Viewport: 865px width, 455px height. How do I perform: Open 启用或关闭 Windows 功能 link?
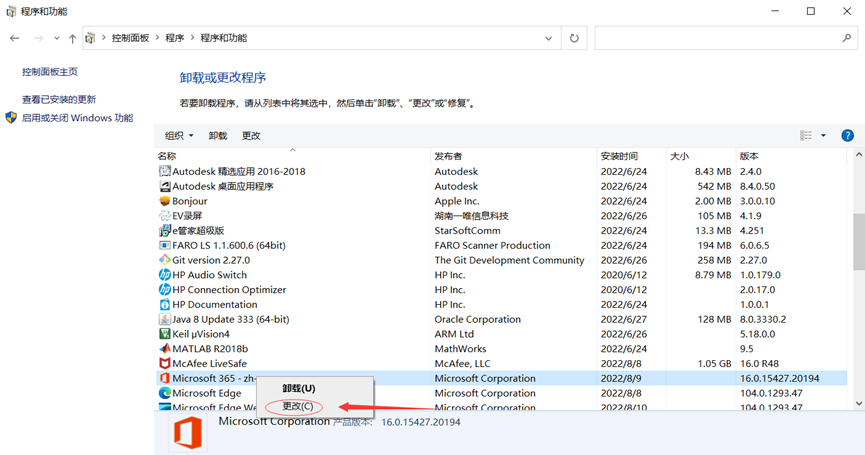tap(77, 117)
